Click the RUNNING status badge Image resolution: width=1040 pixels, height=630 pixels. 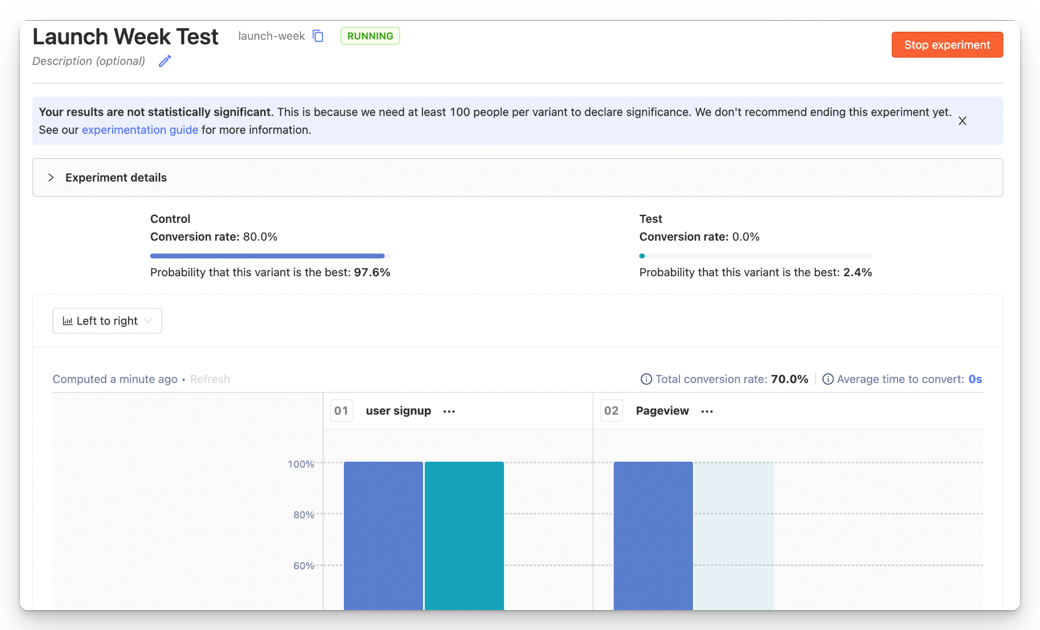370,36
